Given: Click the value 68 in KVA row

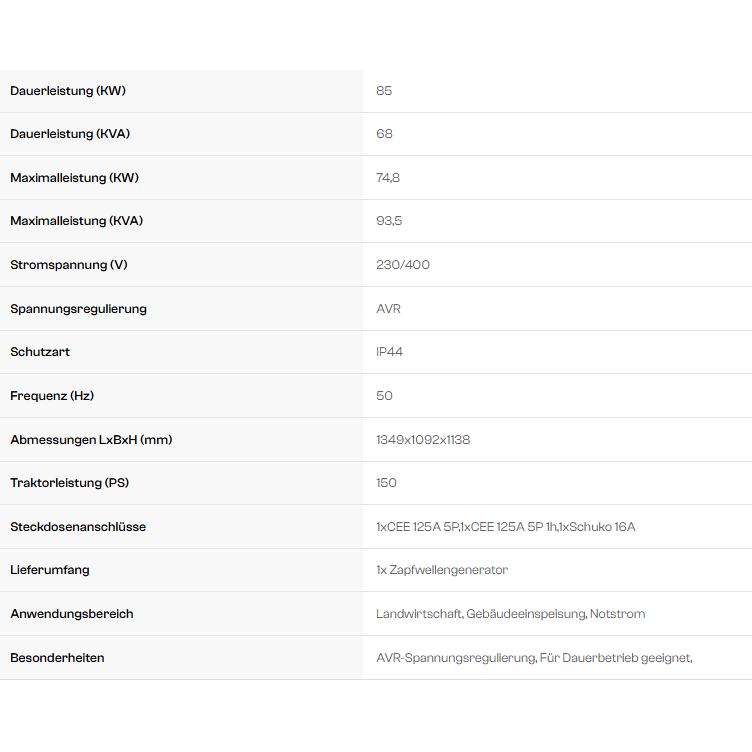Looking at the screenshot, I should click(384, 134).
